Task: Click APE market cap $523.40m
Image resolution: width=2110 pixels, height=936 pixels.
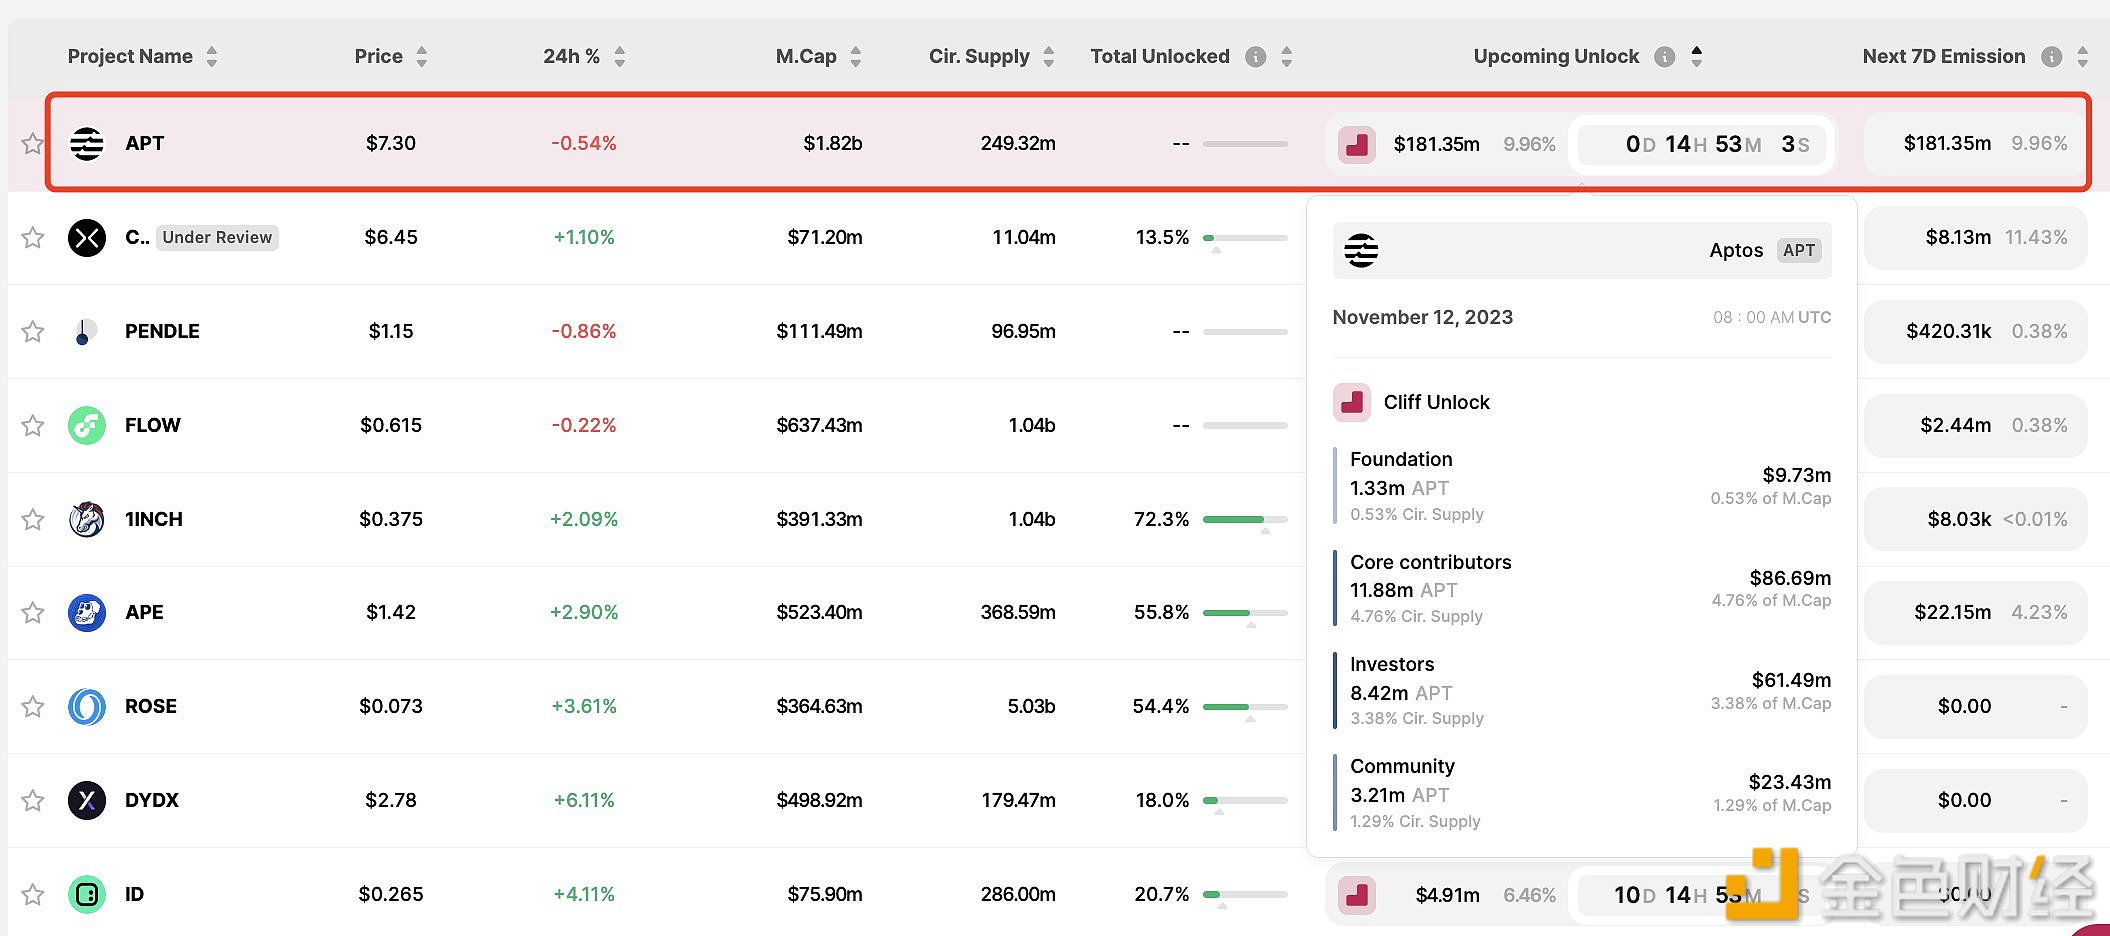Action: [819, 613]
